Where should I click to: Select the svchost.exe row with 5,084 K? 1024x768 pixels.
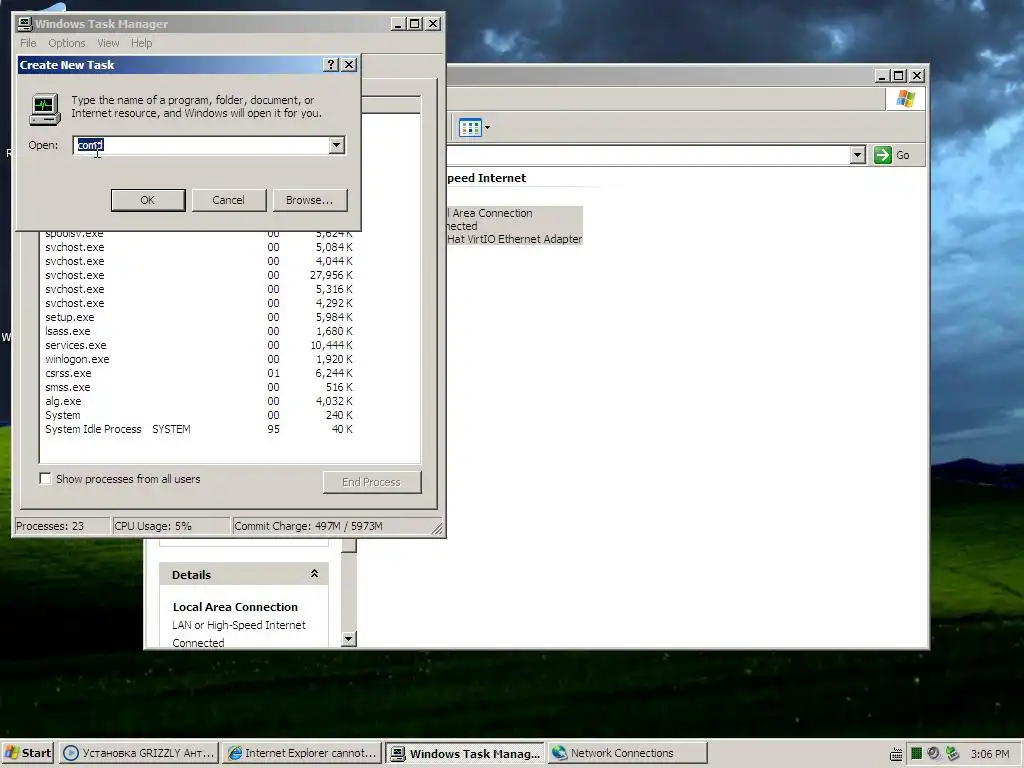tap(199, 248)
